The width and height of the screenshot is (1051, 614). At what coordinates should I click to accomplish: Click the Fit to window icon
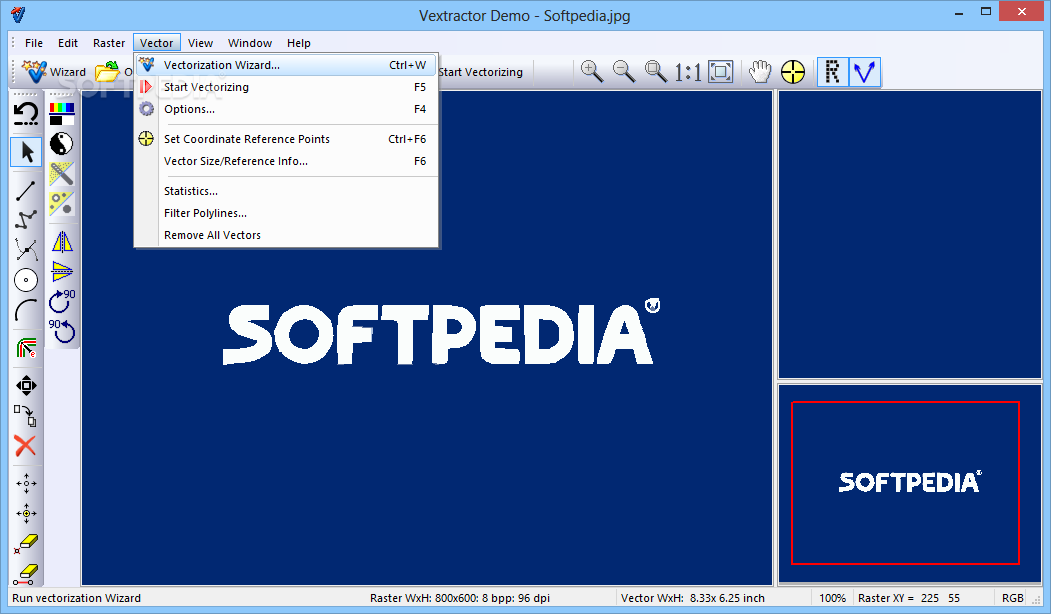click(721, 72)
